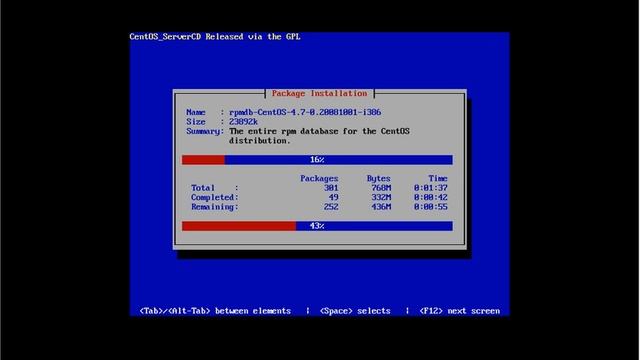Click total packages value 301
This screenshot has height=360, width=640.
click(x=331, y=188)
